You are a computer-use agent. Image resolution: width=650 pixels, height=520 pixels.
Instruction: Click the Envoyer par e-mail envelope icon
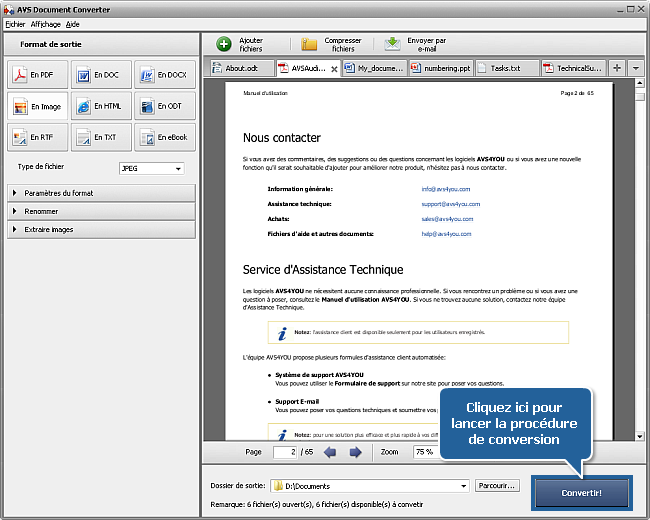coord(392,44)
